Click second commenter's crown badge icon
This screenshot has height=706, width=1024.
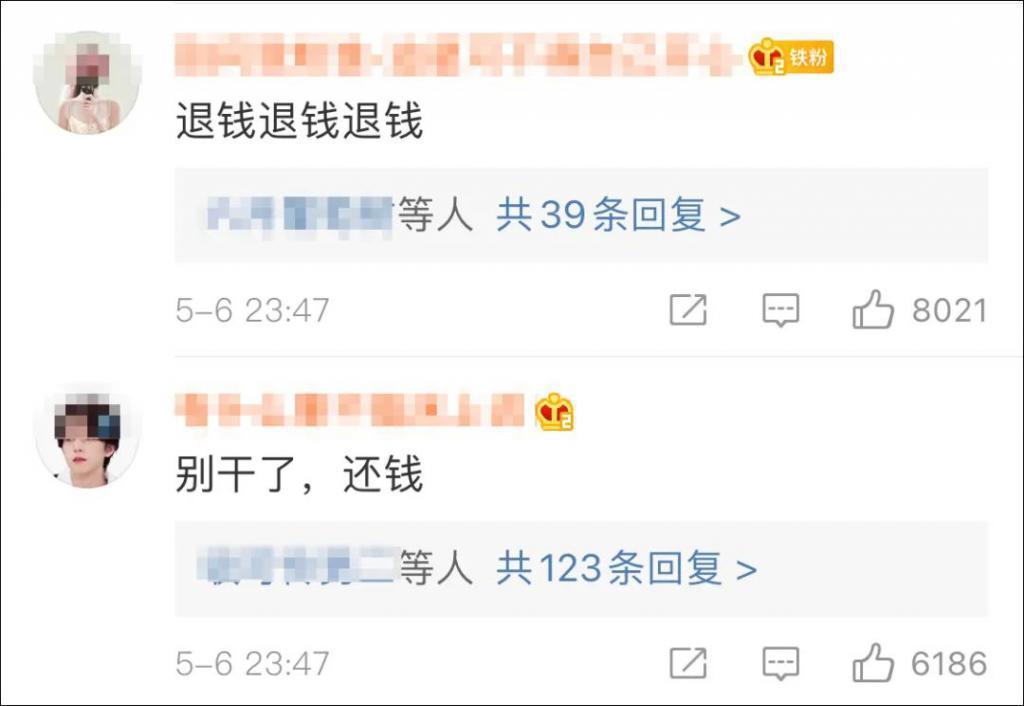(x=554, y=412)
